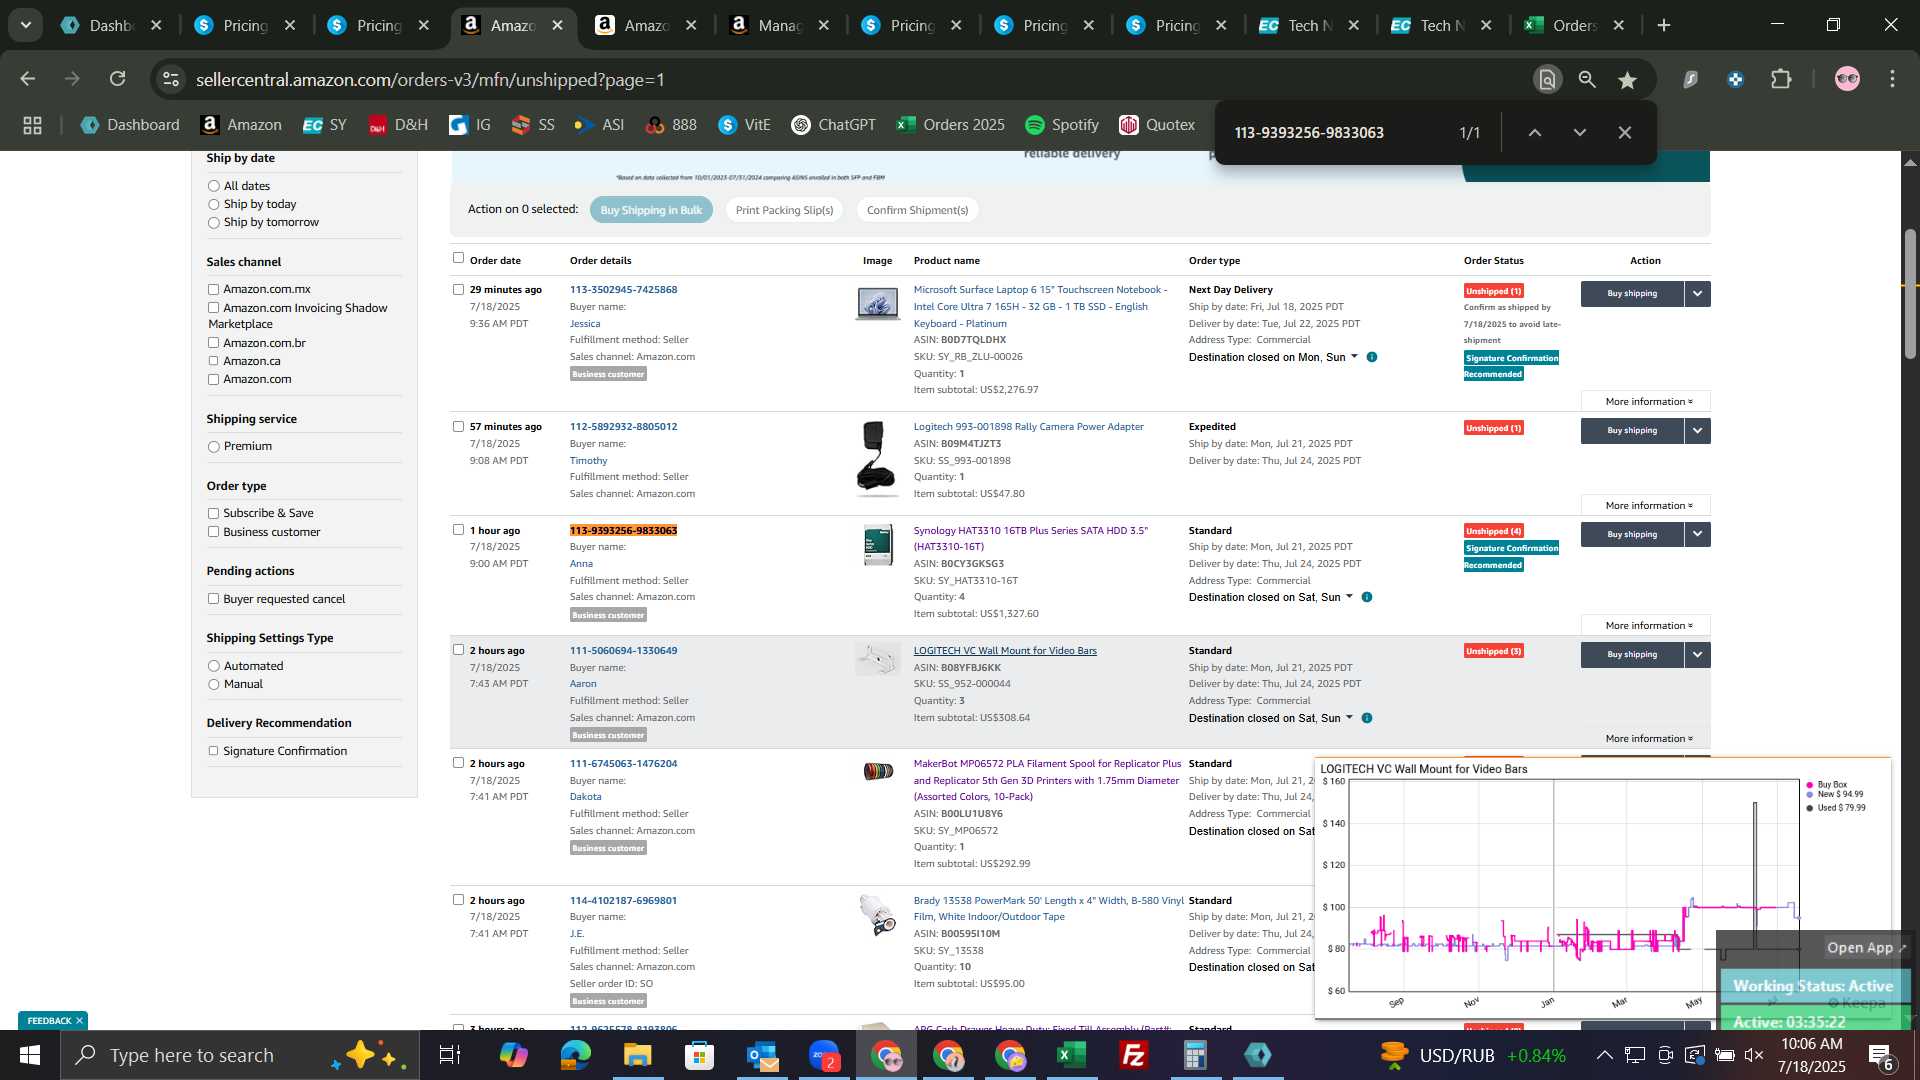This screenshot has width=1920, height=1080.
Task: Open order 112-5892932-8805012 details
Action: (x=623, y=427)
